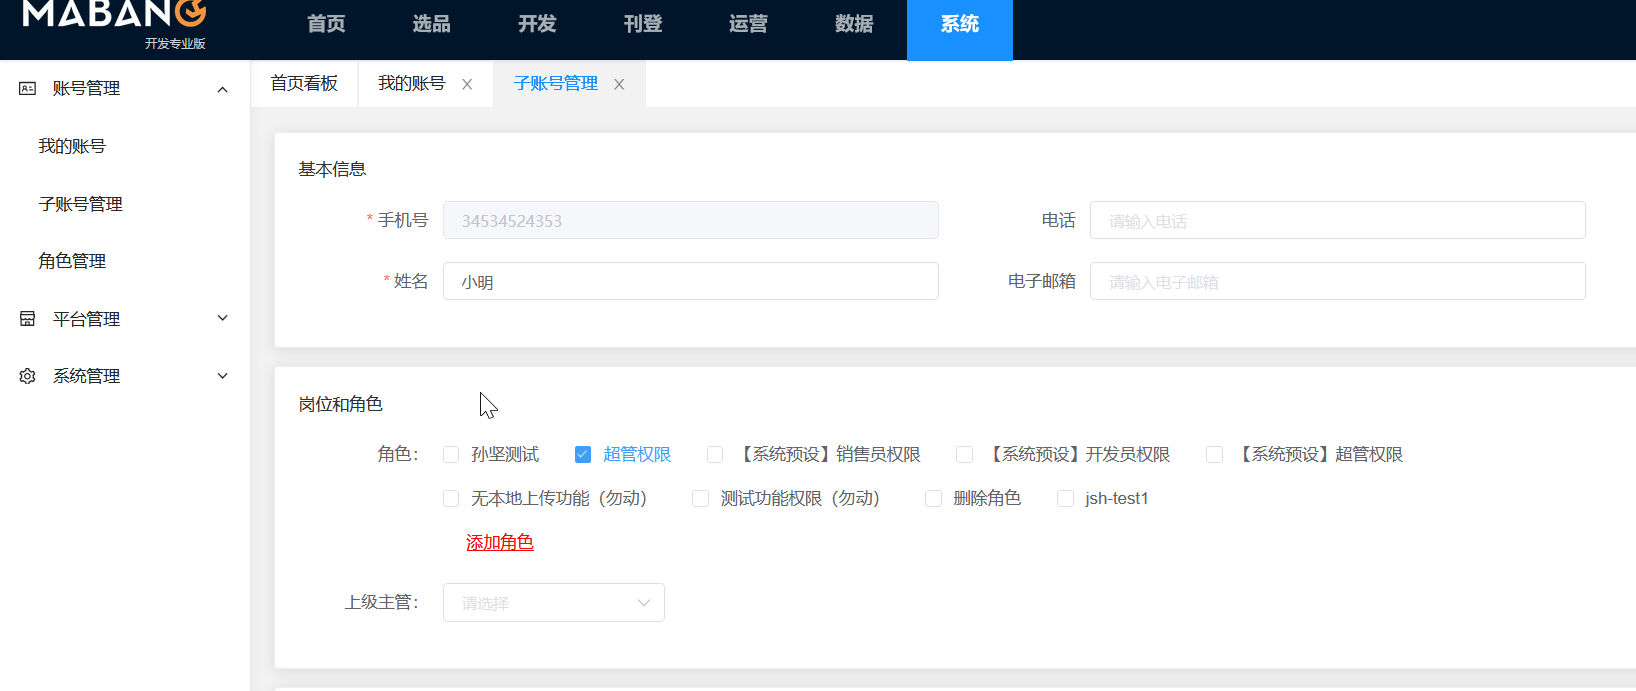Viewport: 1636px width, 691px height.
Task: Open the 首页 top navigation menu
Action: (326, 24)
